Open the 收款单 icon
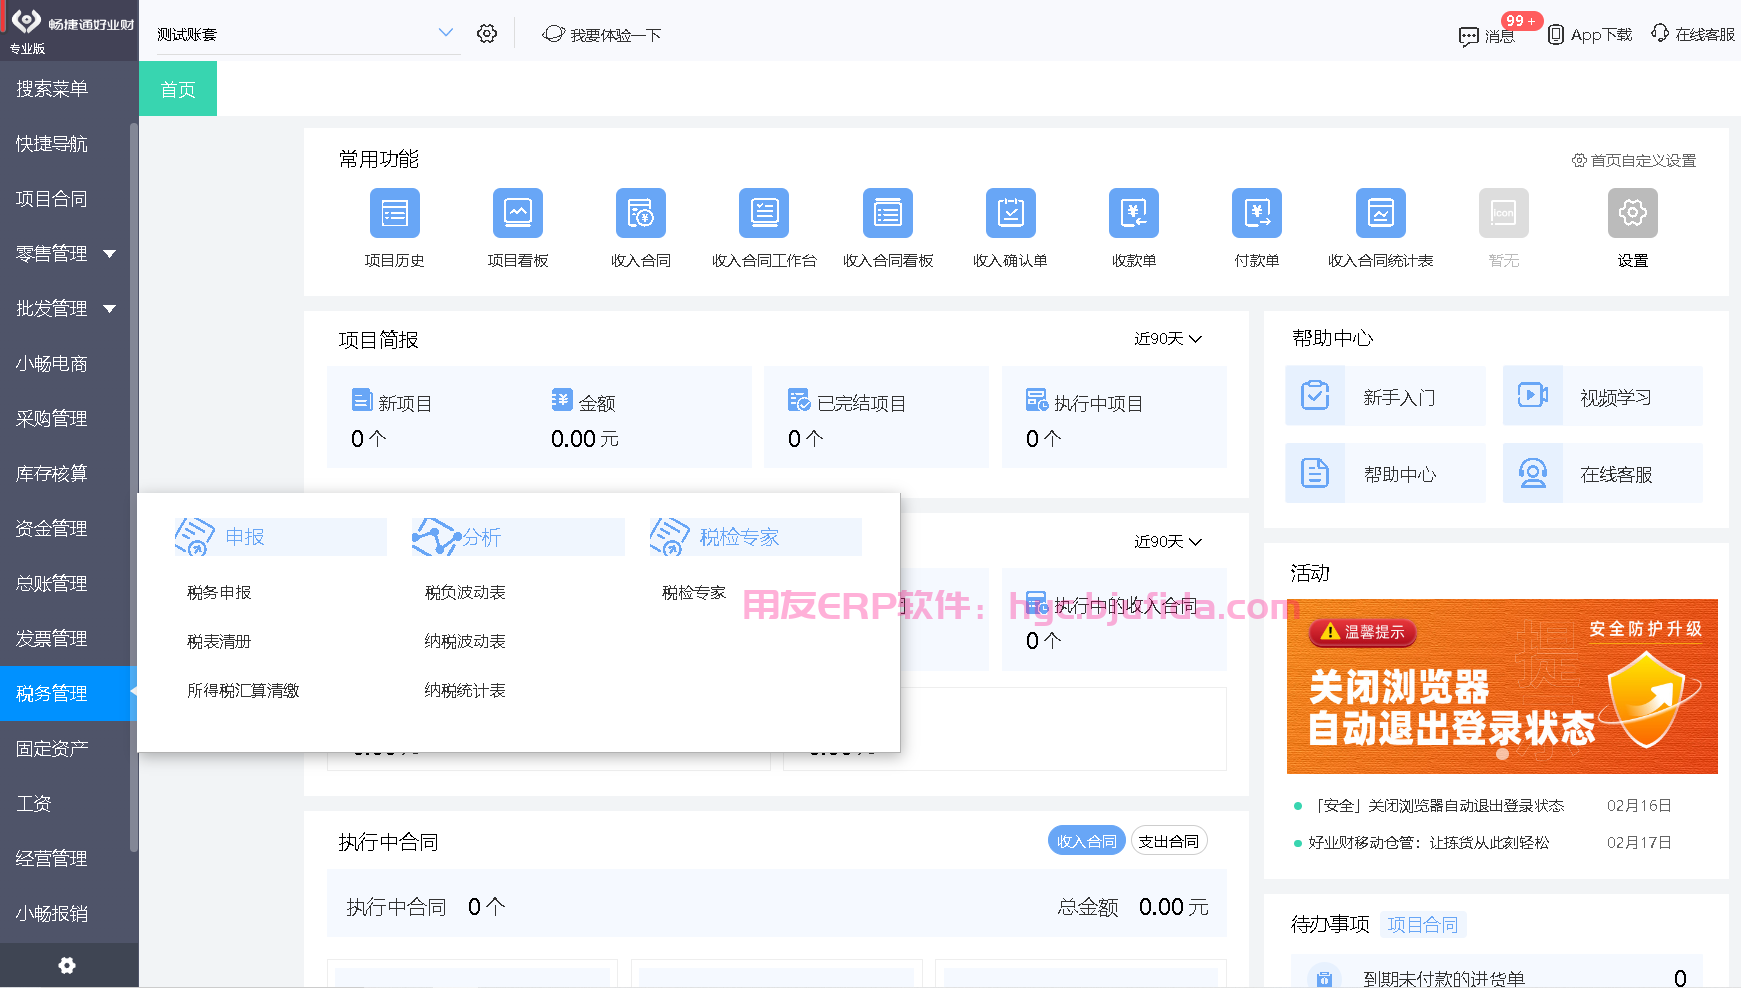 [x=1134, y=213]
